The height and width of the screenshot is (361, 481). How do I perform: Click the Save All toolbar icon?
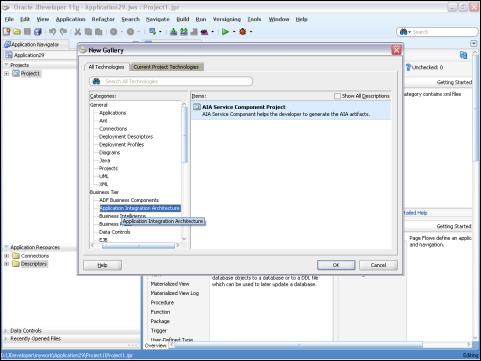coord(38,32)
